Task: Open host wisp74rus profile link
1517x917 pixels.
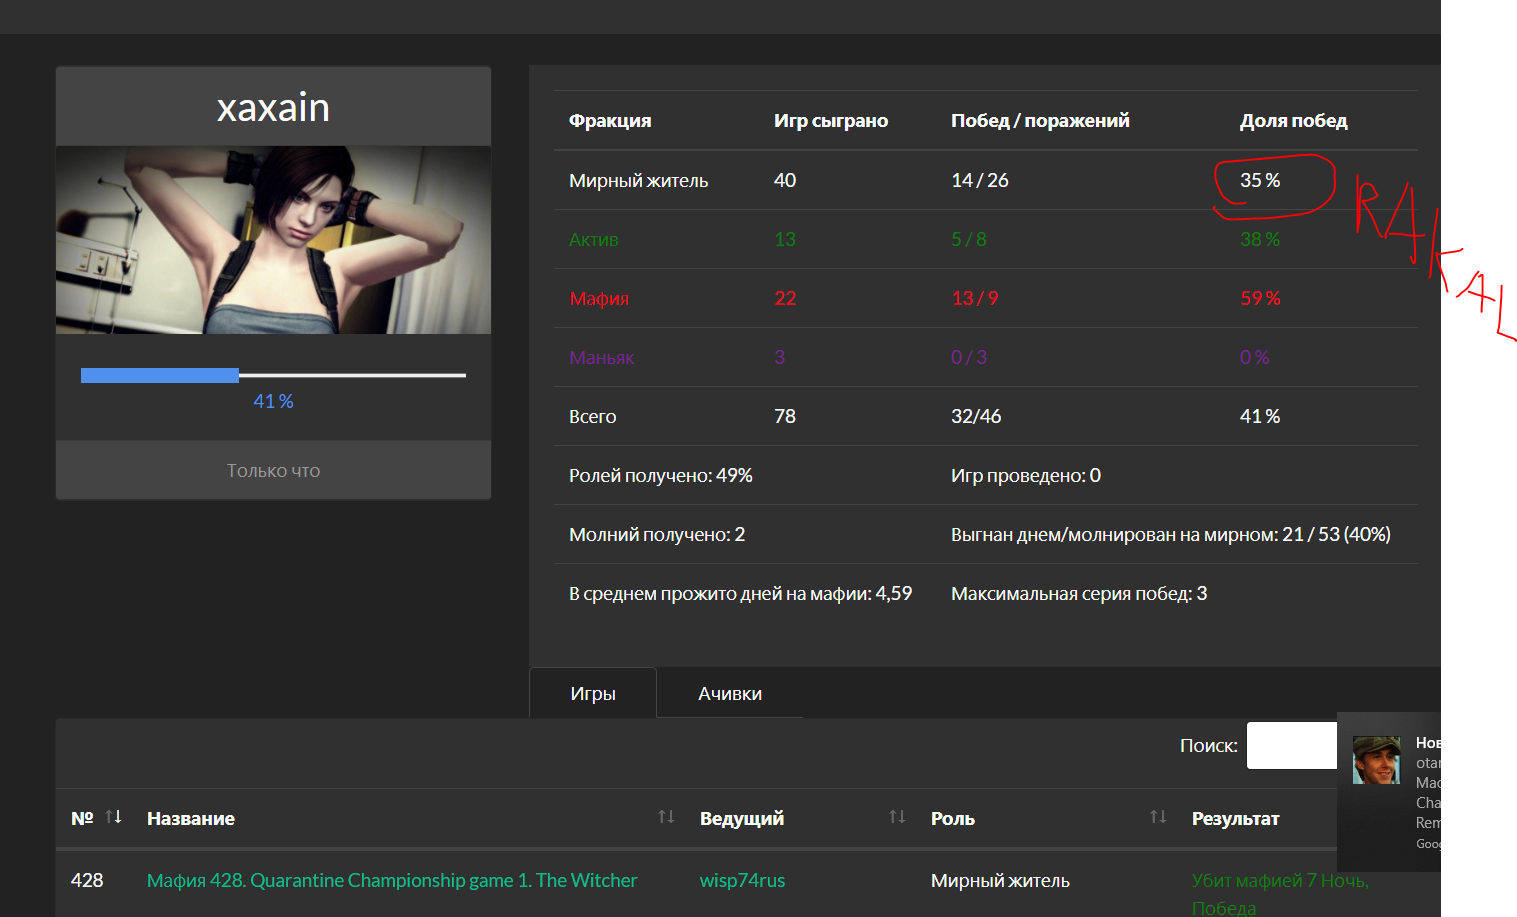Action: tap(742, 880)
